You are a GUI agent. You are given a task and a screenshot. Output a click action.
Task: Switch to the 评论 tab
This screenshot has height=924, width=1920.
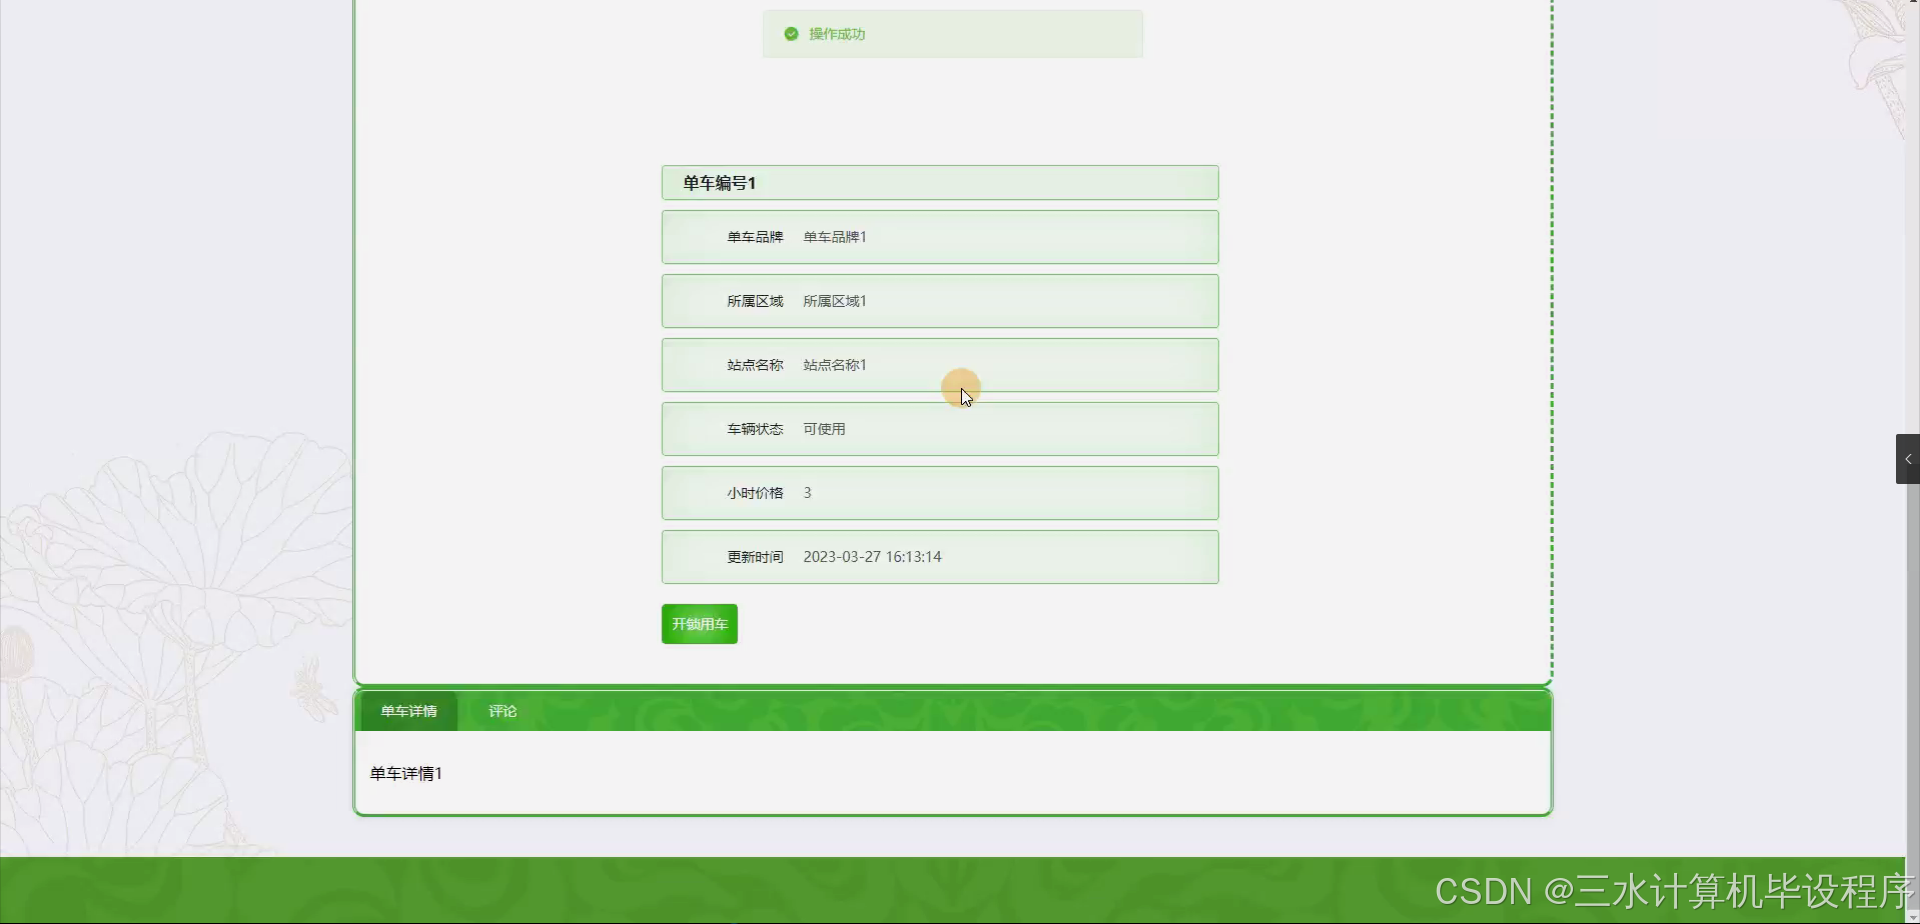(x=502, y=711)
